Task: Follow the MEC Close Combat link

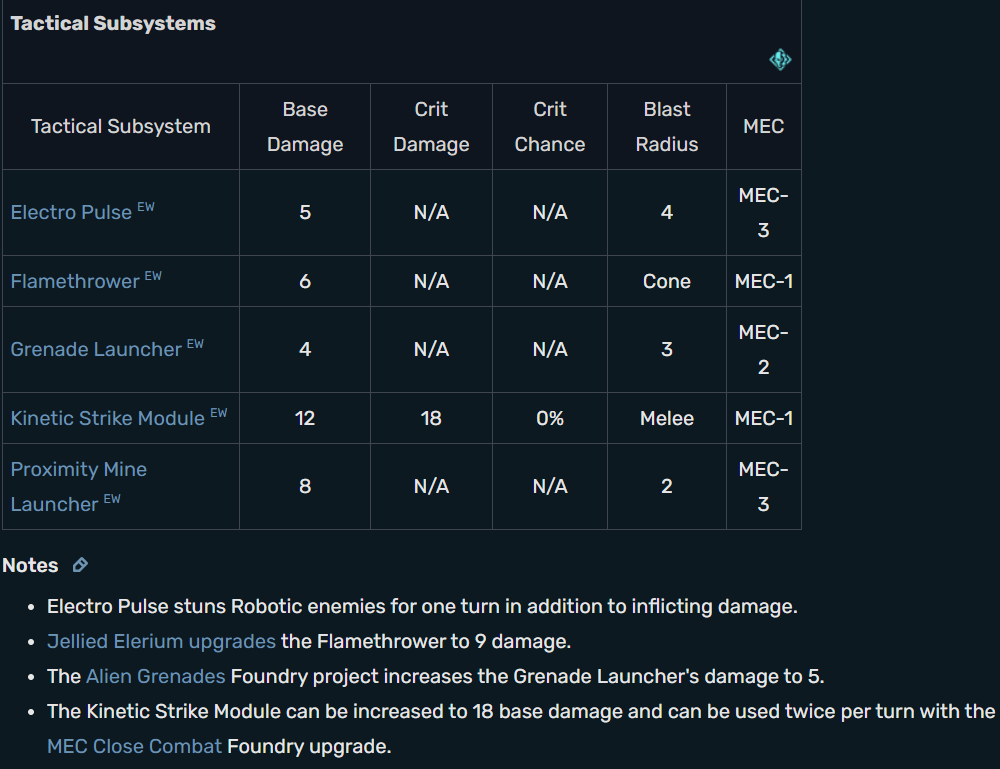Action: [135, 746]
